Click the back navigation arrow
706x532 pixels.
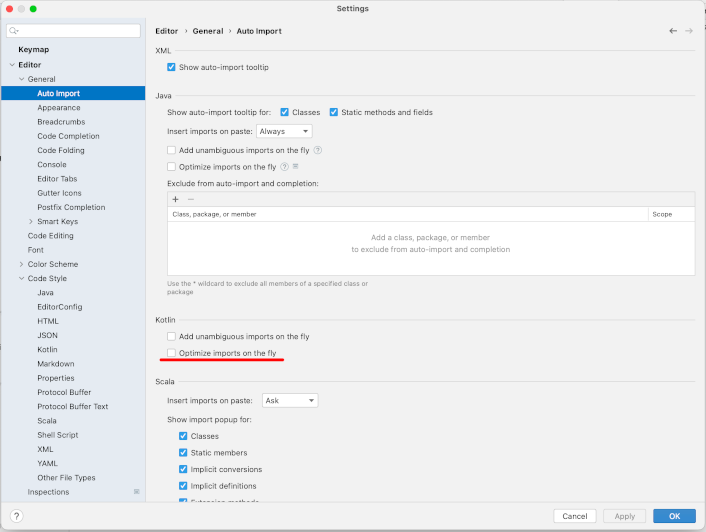point(673,31)
